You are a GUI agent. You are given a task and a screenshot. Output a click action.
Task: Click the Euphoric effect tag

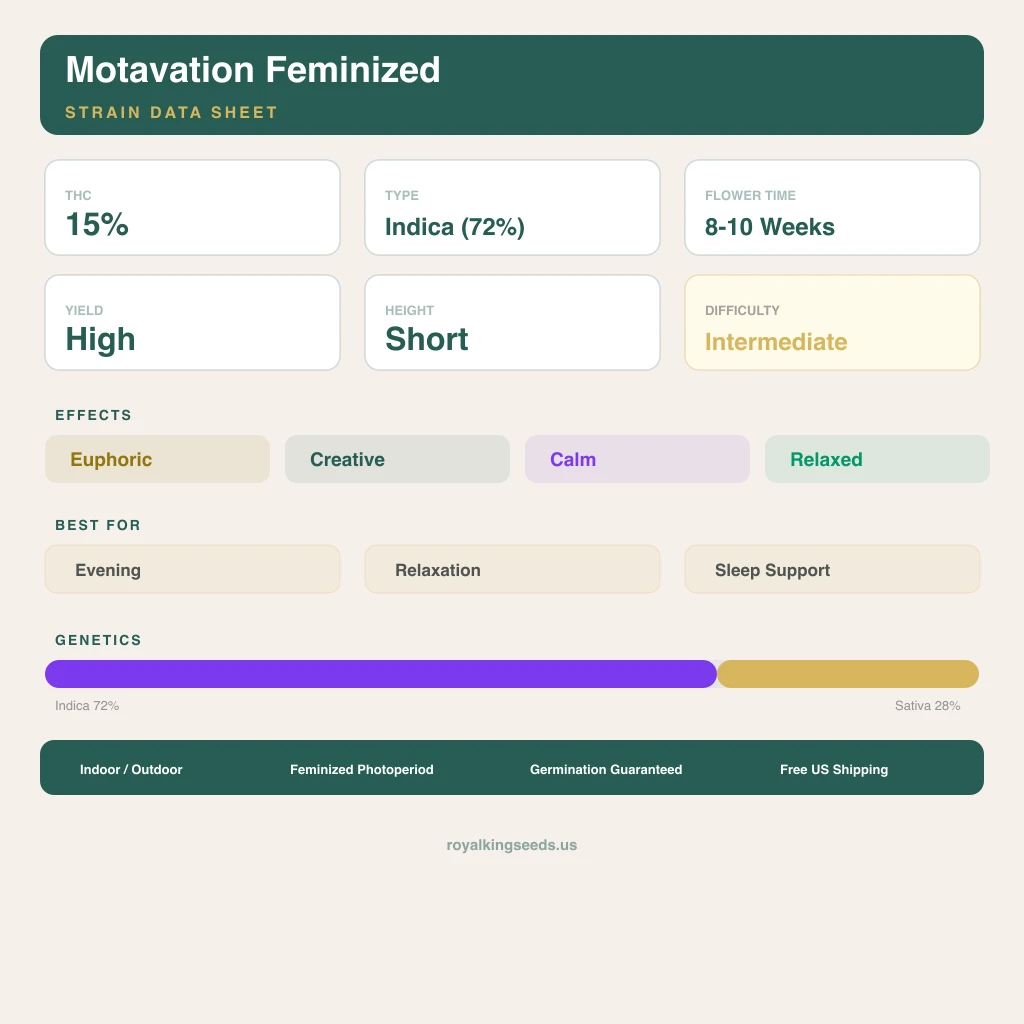(x=157, y=459)
